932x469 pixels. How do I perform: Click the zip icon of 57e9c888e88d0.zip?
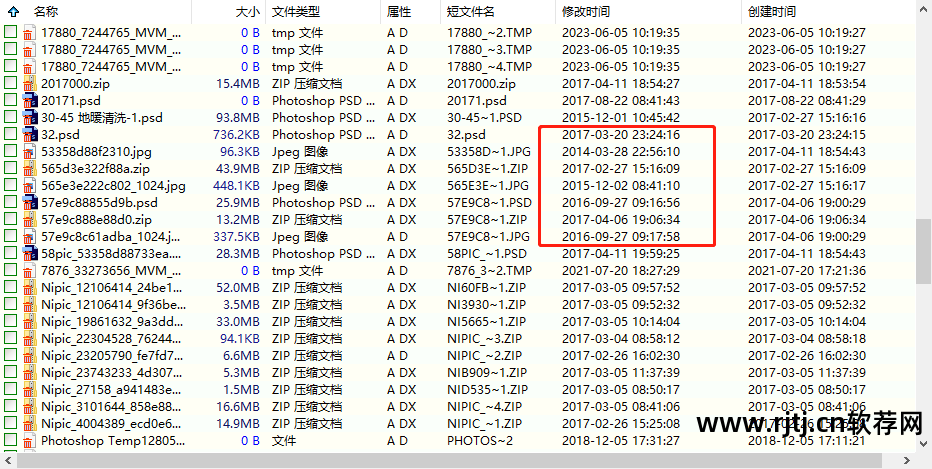(29, 219)
